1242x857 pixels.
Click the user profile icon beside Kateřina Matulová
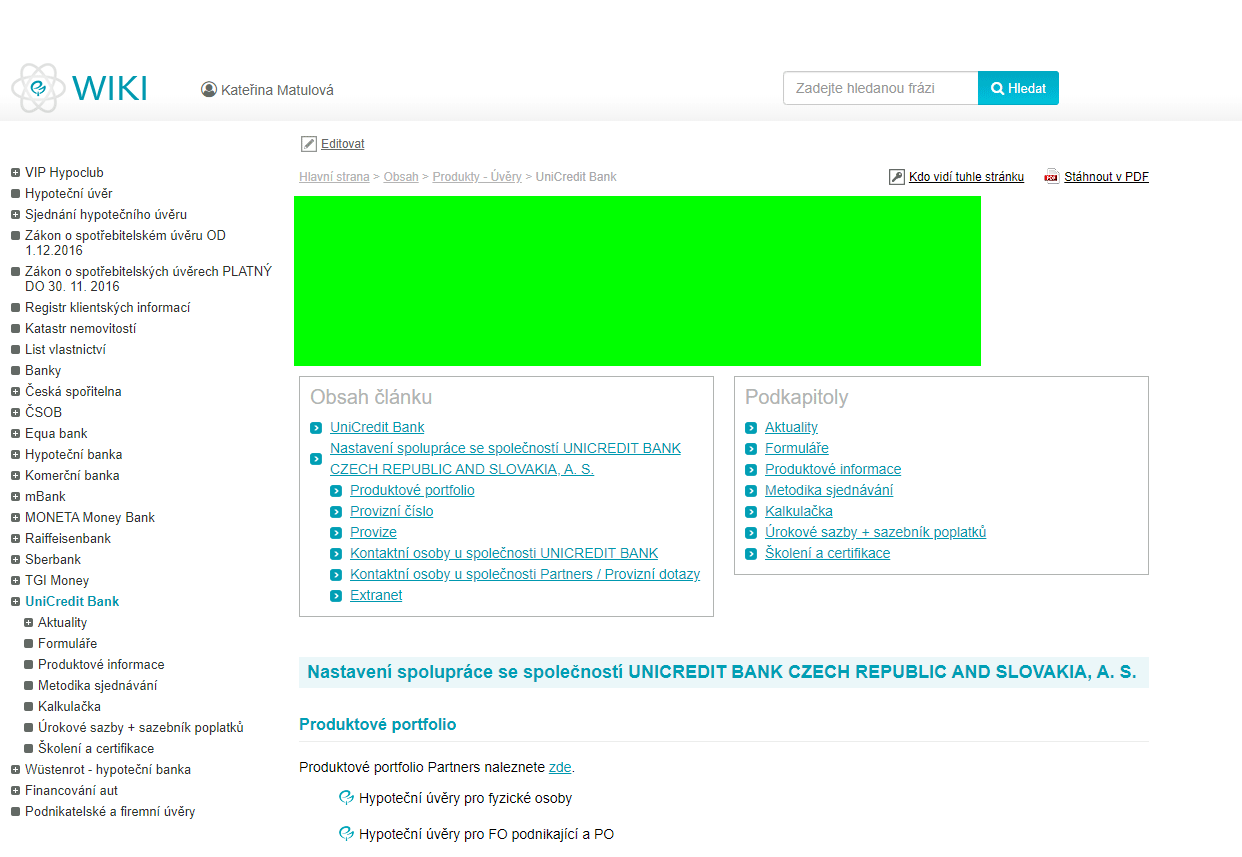click(x=209, y=89)
